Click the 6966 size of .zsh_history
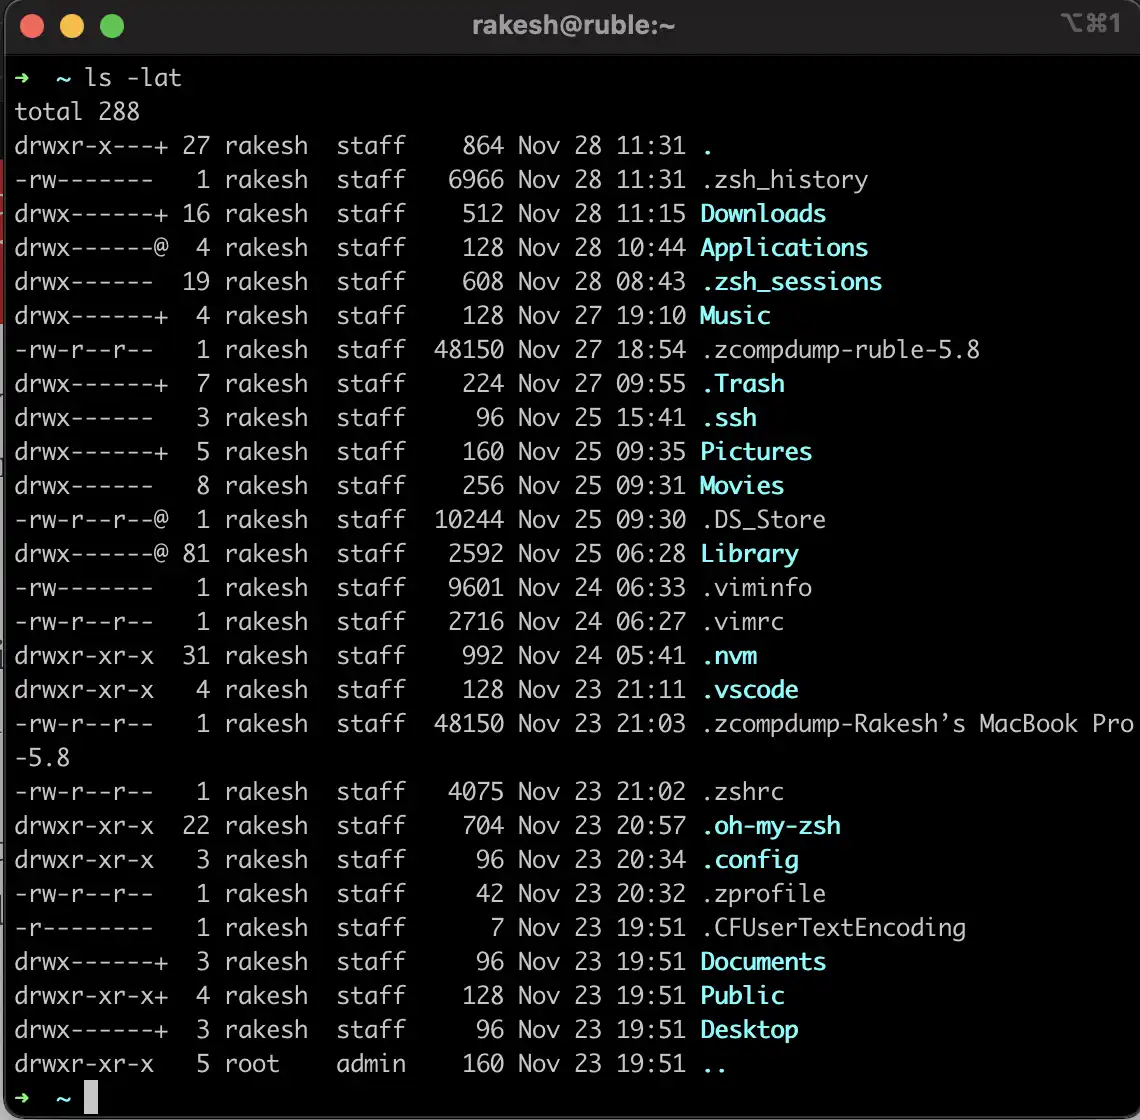The image size is (1140, 1120). point(475,180)
